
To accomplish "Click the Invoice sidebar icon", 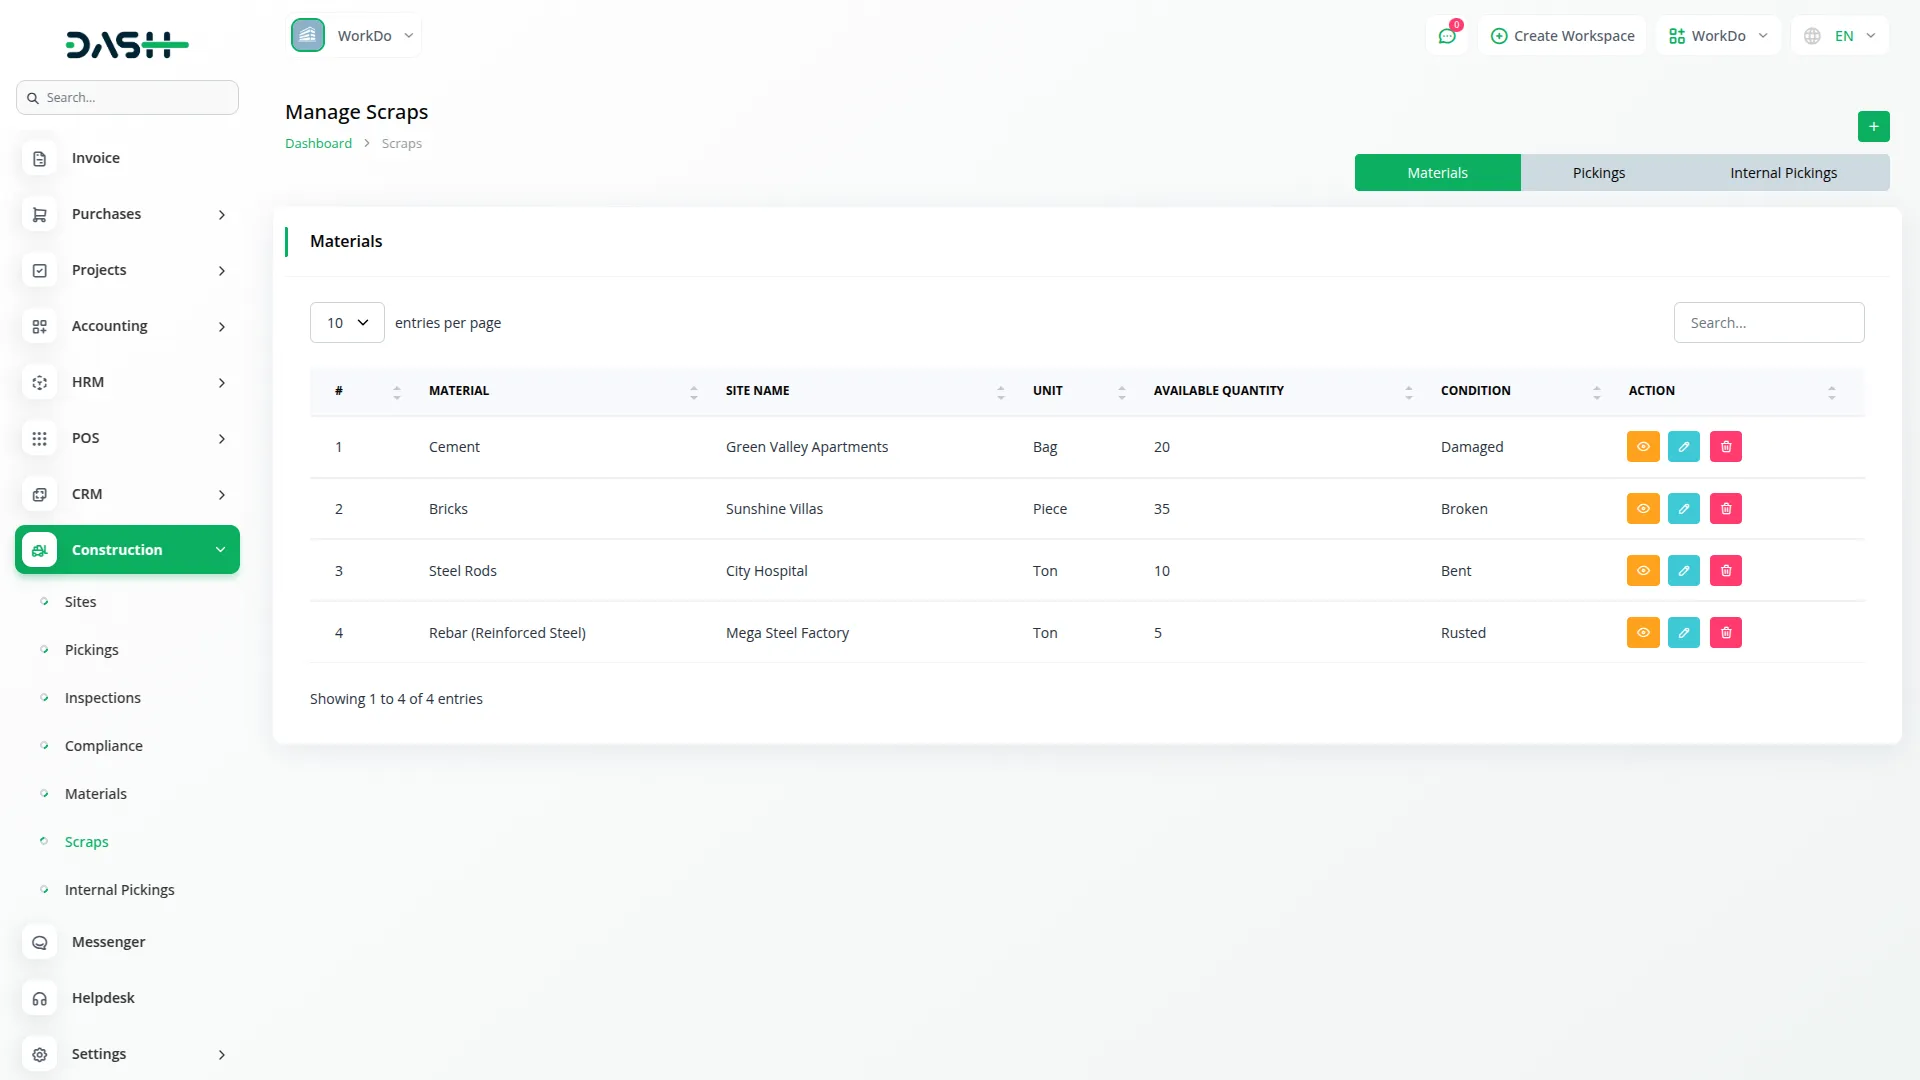I will point(40,158).
